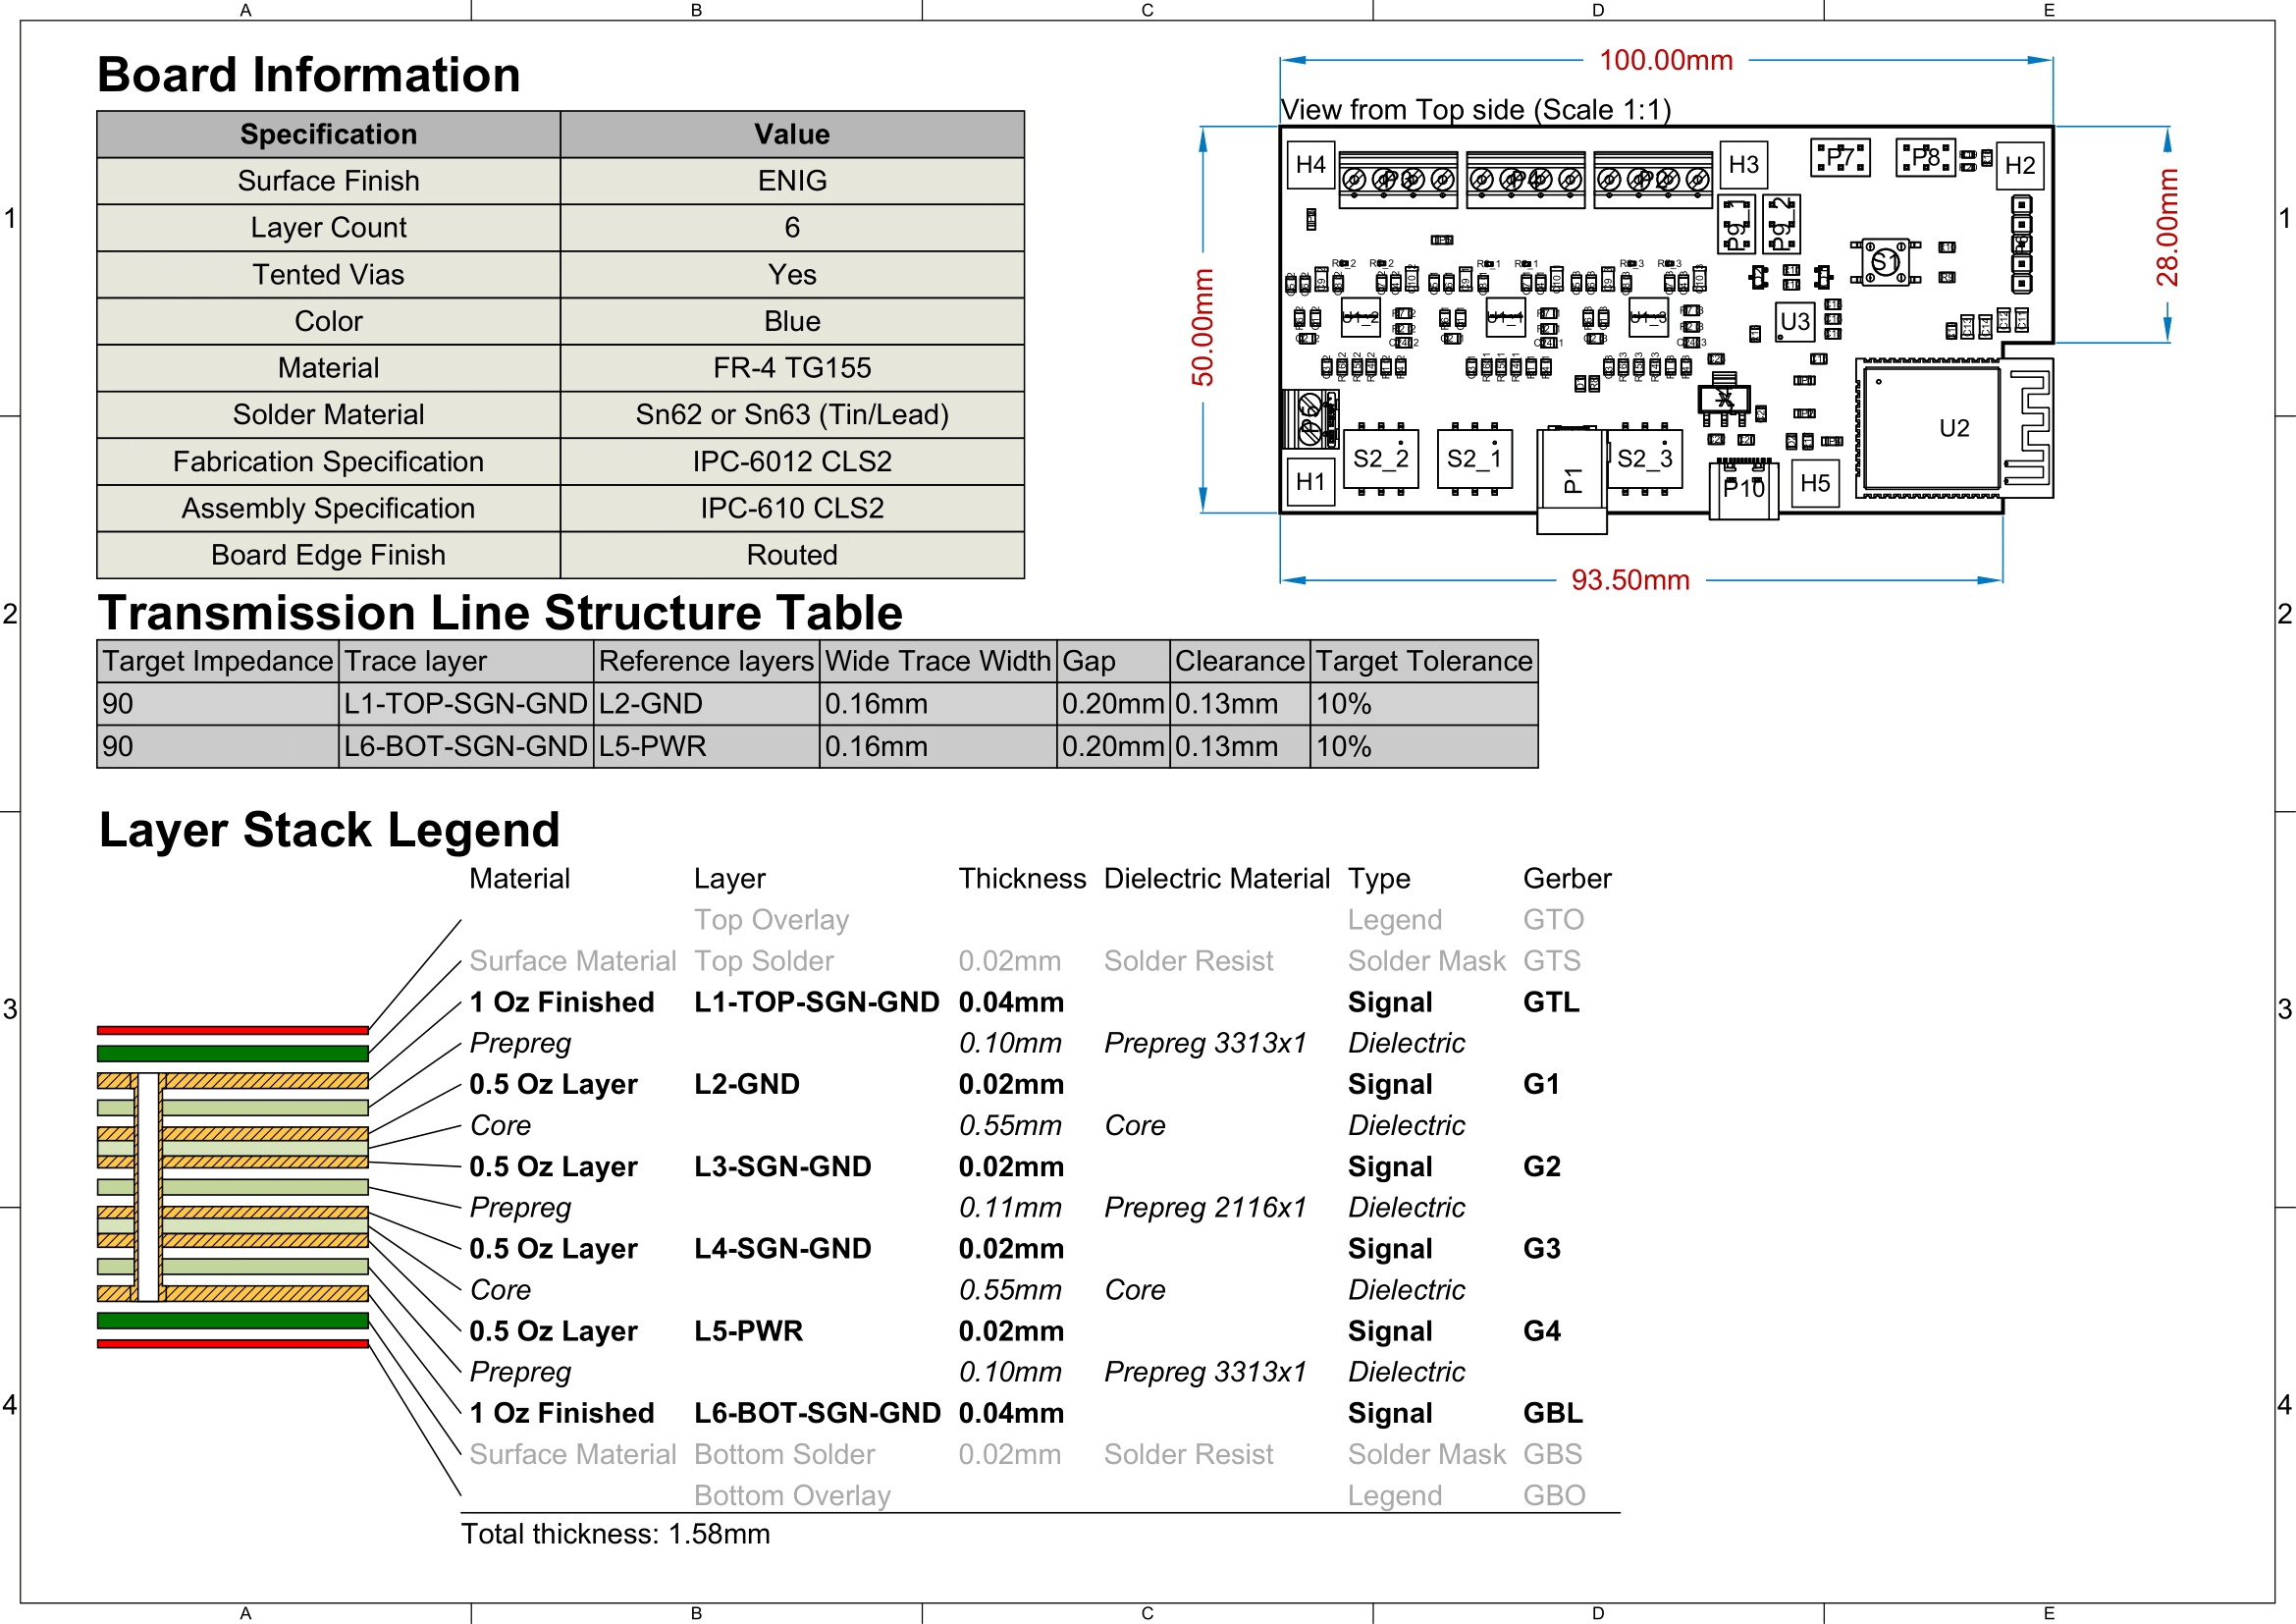This screenshot has width=2296, height=1624.
Task: Select the H5 mounting hole
Action: [x=1815, y=483]
